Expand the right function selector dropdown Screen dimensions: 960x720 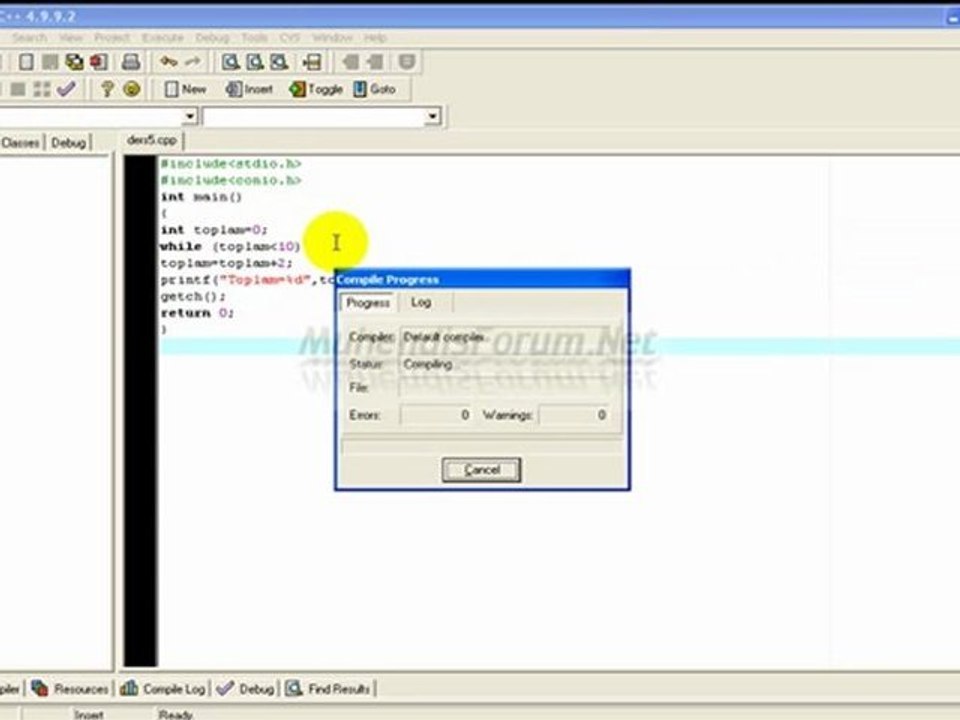pyautogui.click(x=433, y=116)
